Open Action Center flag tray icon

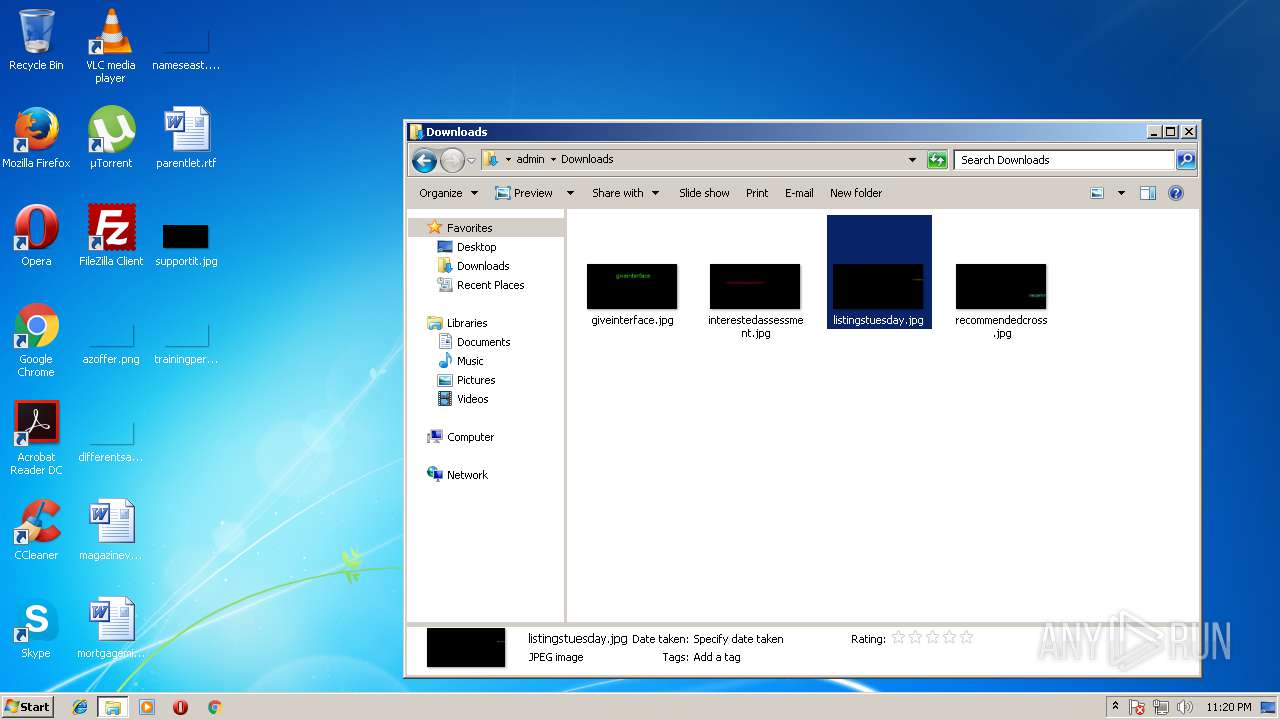pyautogui.click(x=1137, y=707)
